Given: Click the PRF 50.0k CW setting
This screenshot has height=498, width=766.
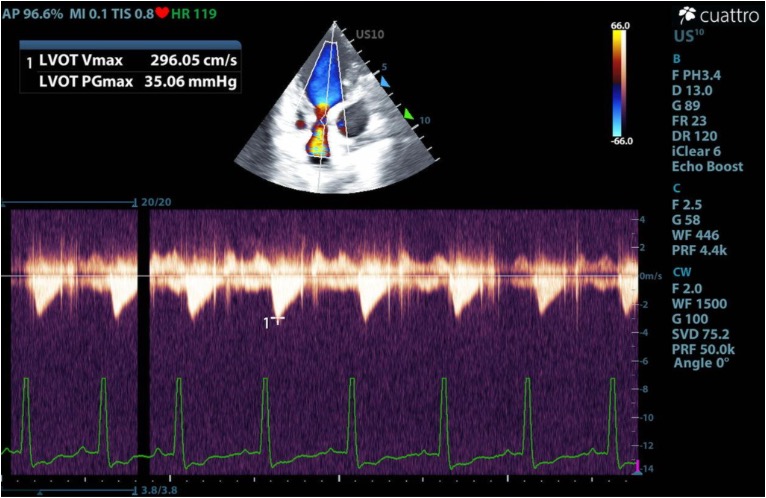Looking at the screenshot, I should click(x=703, y=349).
